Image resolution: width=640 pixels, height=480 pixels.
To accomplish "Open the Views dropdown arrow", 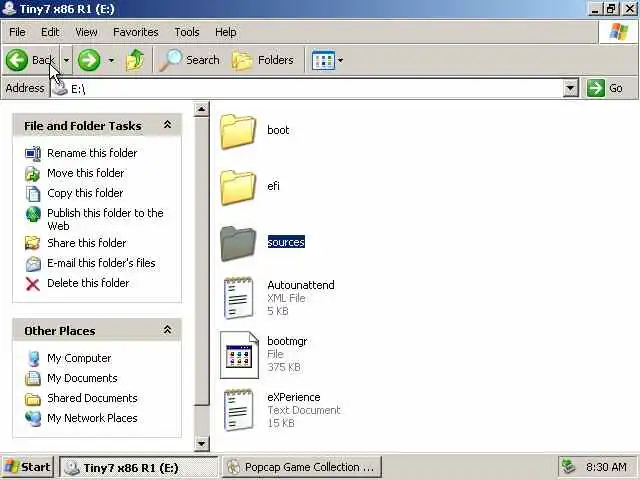I will (x=340, y=60).
